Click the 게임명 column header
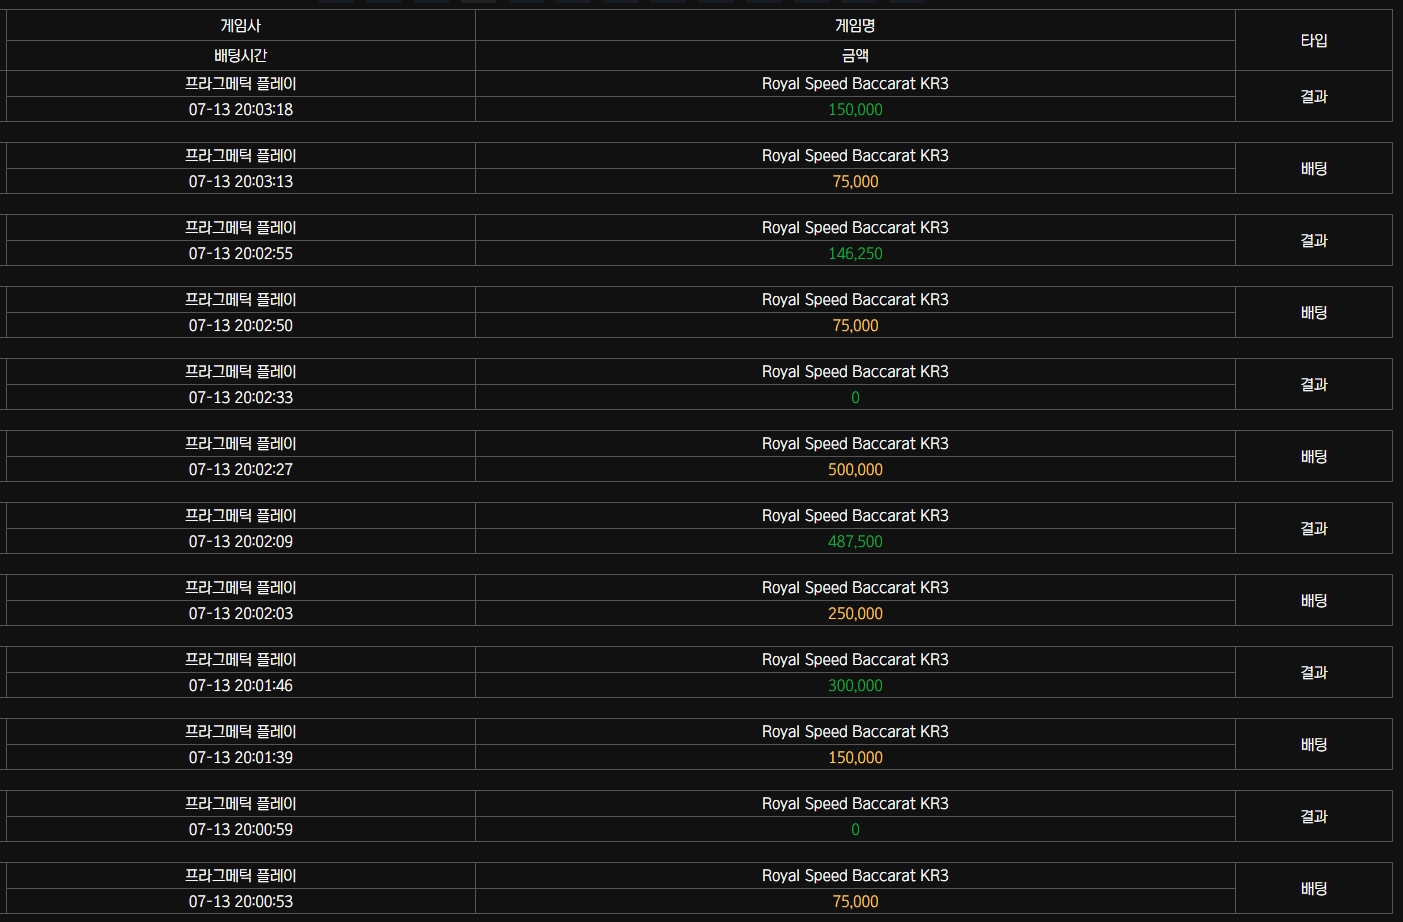The image size is (1403, 922). click(x=855, y=26)
